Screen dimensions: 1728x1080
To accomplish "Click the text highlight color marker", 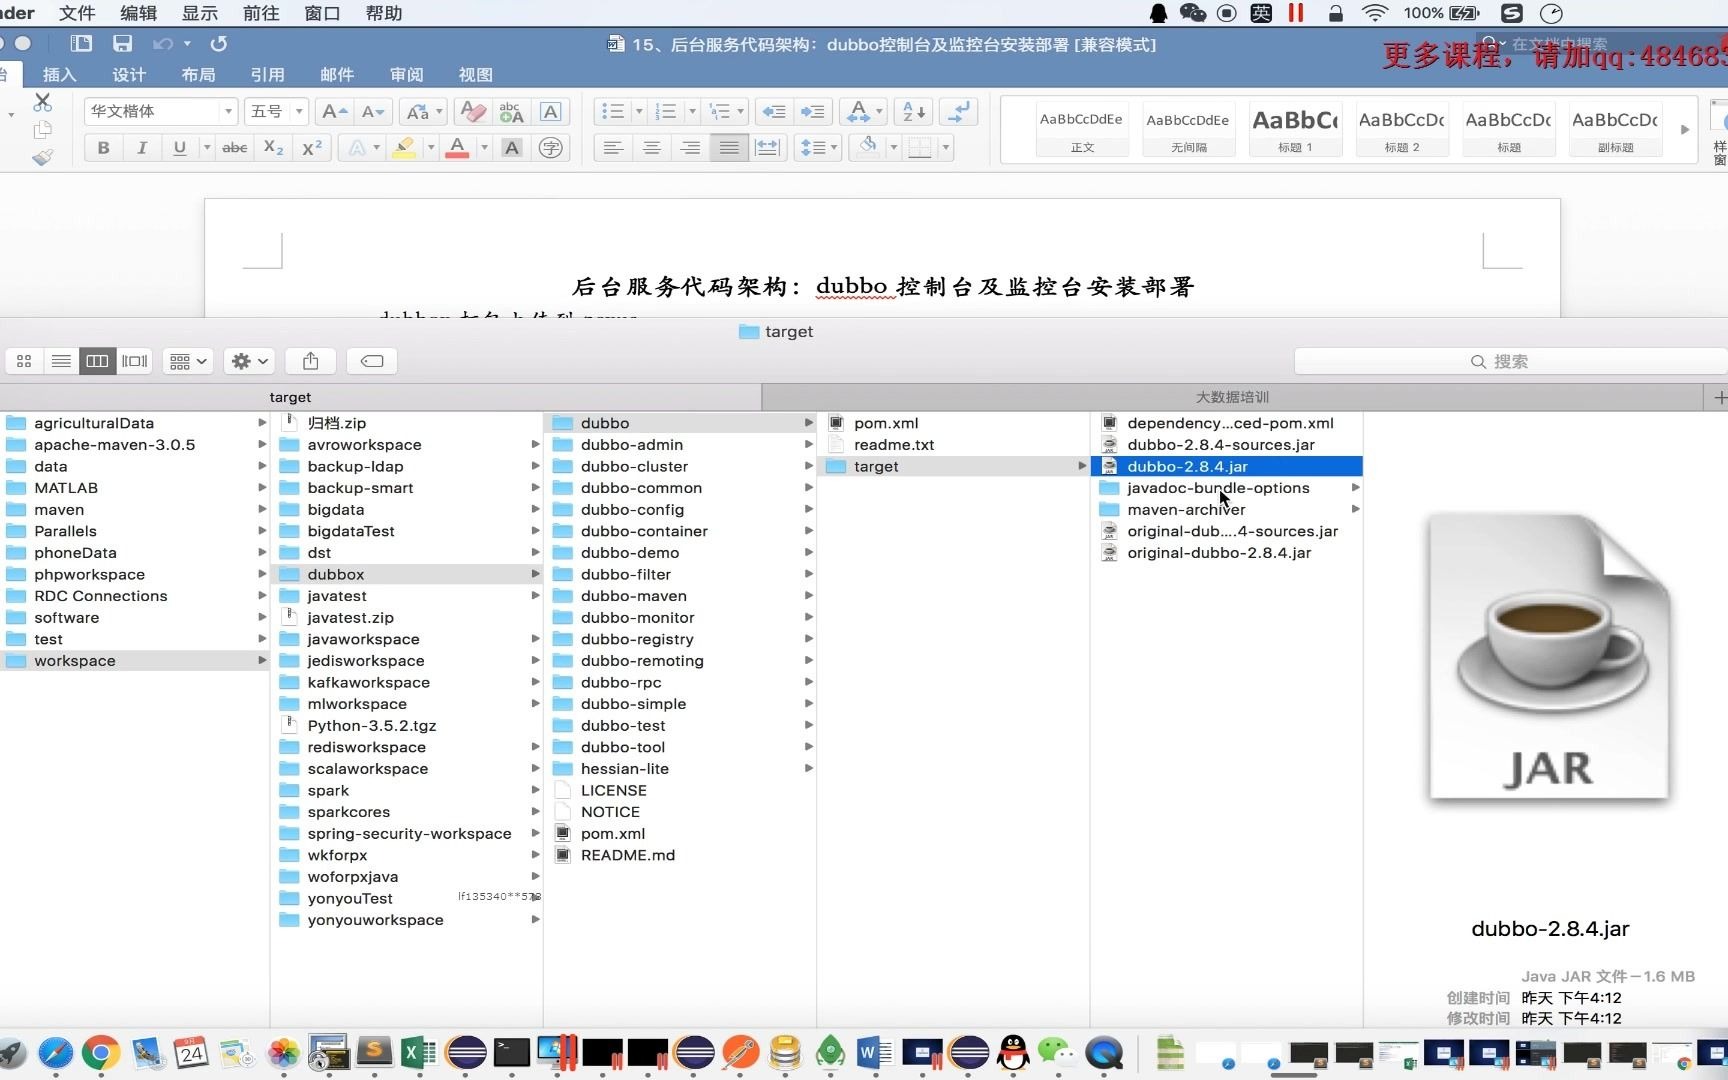I will 404,148.
